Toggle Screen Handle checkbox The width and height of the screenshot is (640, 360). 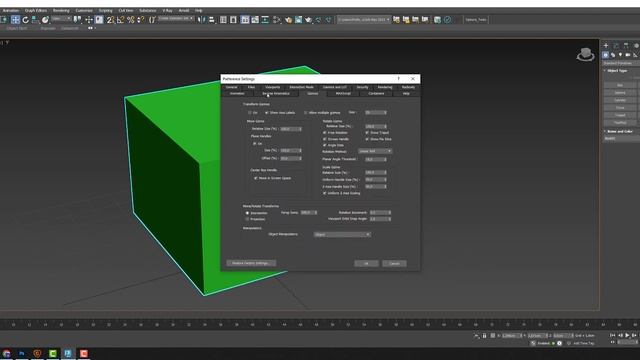pos(325,139)
